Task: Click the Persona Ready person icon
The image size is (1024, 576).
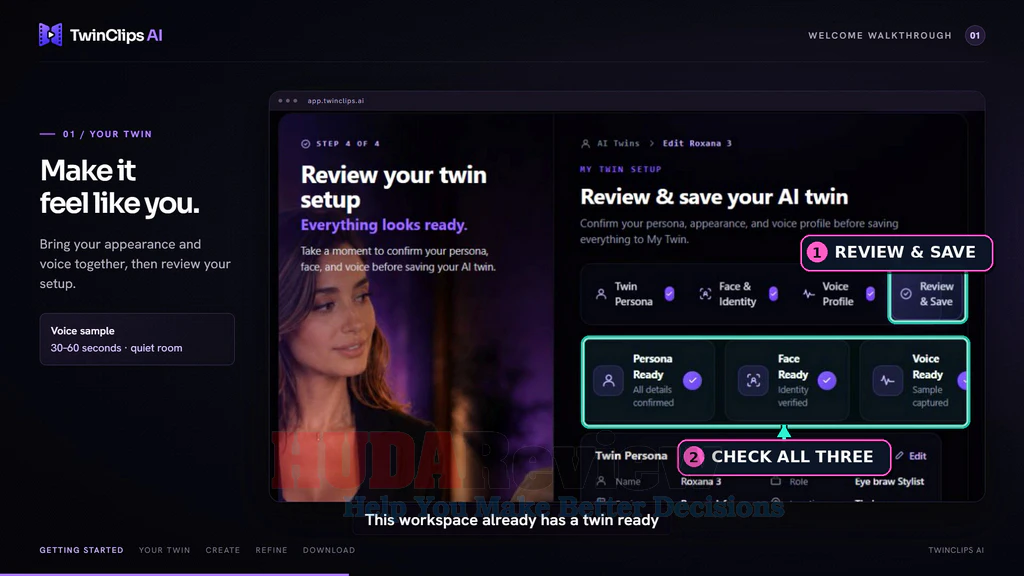Action: tap(609, 380)
